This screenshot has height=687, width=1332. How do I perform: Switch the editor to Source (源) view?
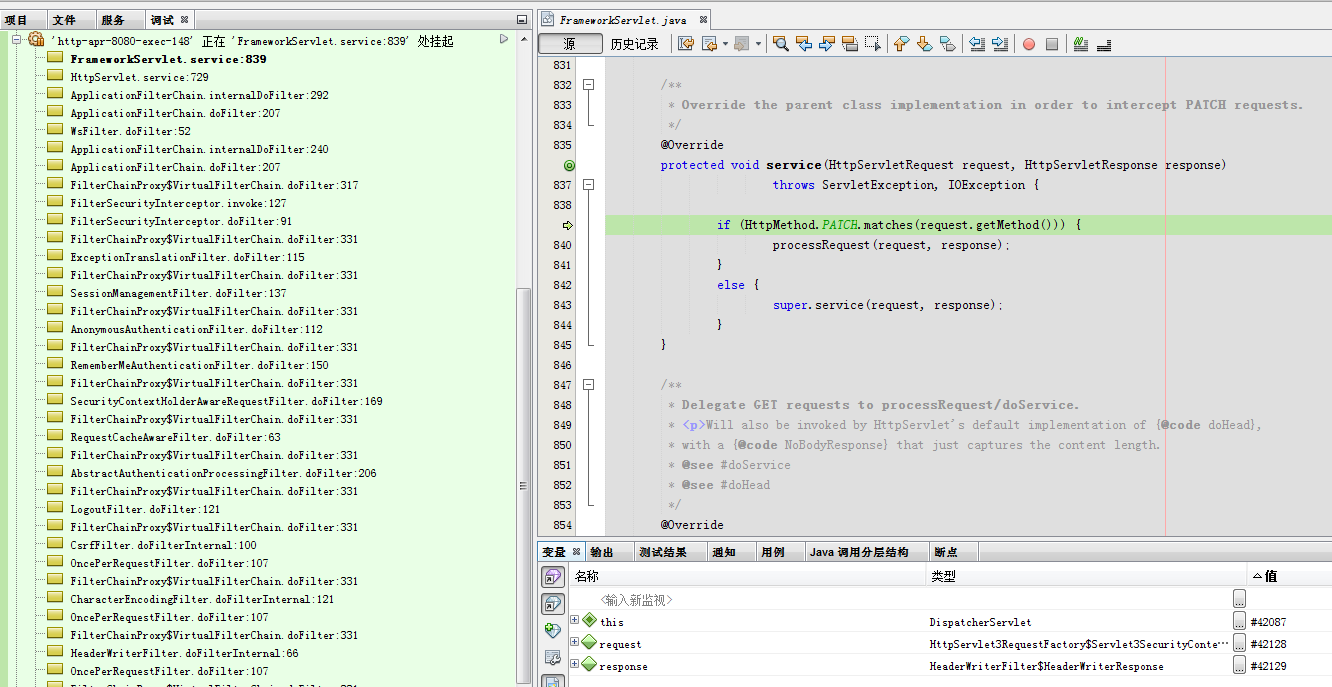coord(570,44)
